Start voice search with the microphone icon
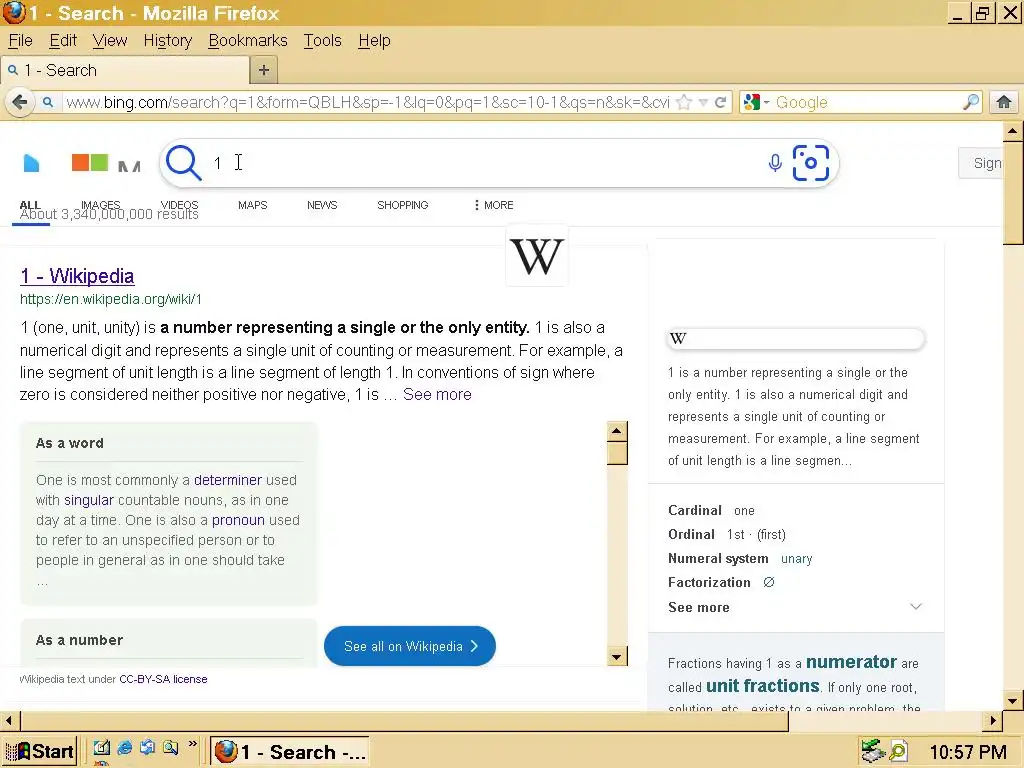Screen dimensions: 1024x768 pyautogui.click(x=775, y=163)
